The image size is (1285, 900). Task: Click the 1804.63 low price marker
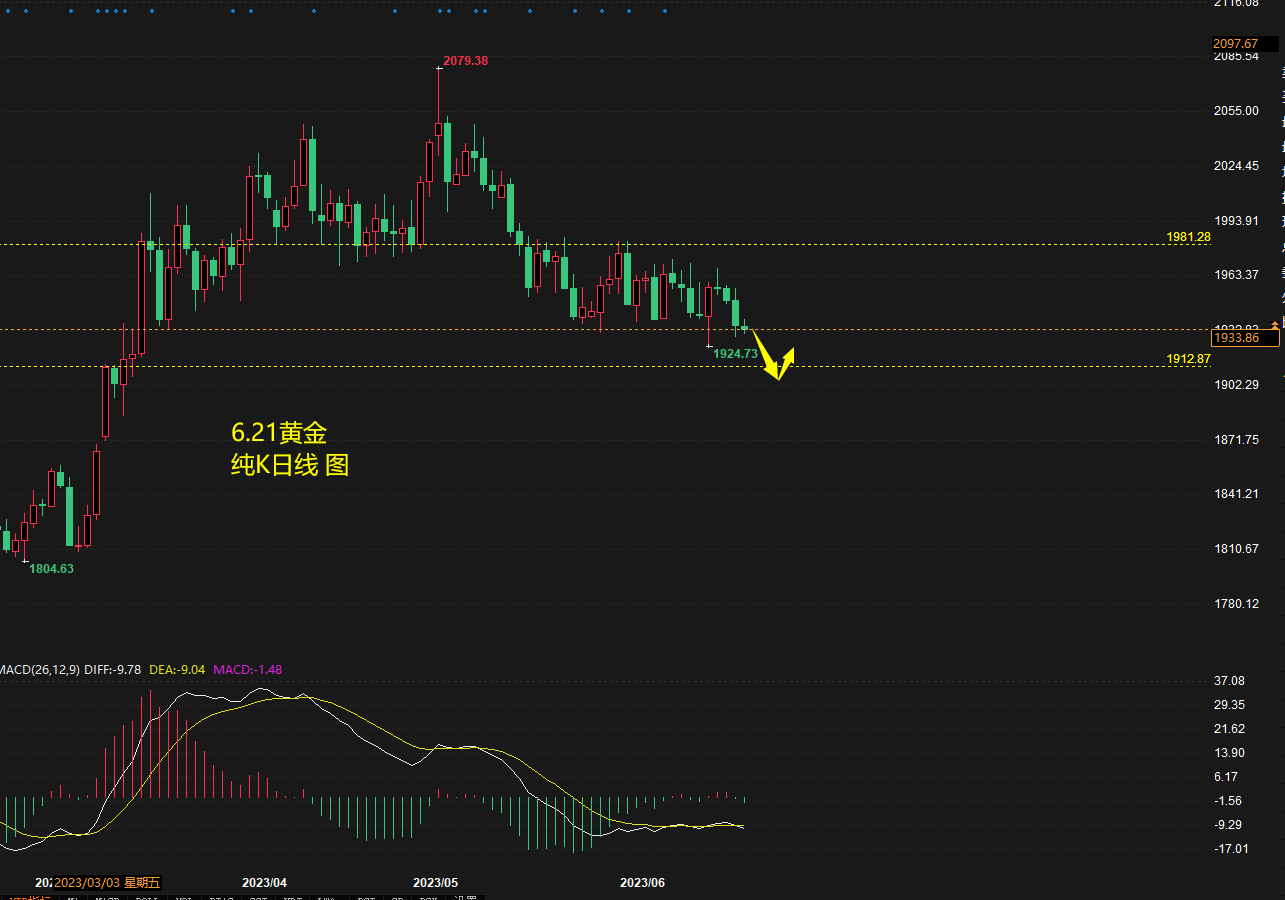(x=51, y=568)
